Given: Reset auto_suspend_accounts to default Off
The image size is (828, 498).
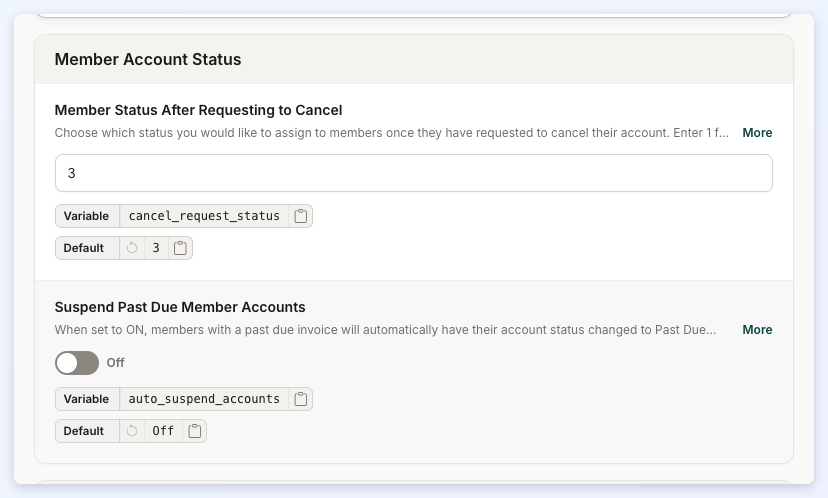Looking at the screenshot, I should [132, 431].
